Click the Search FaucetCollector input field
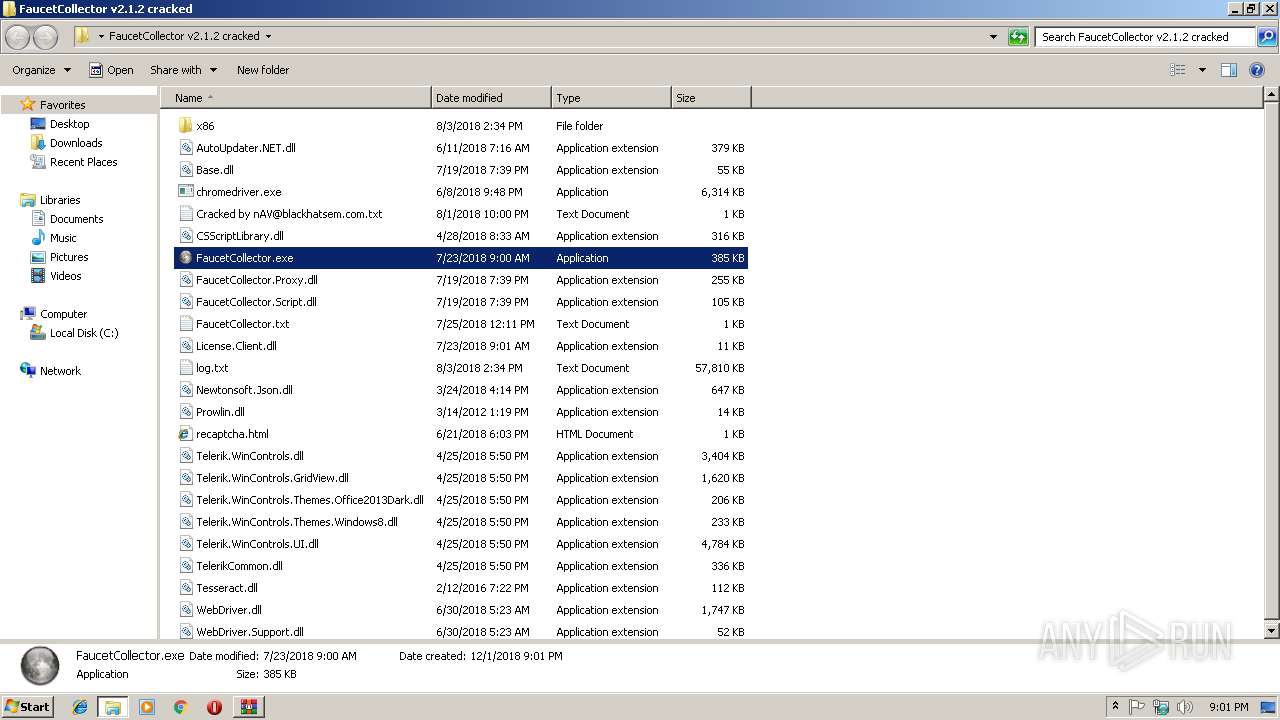1280x720 pixels. [x=1145, y=37]
